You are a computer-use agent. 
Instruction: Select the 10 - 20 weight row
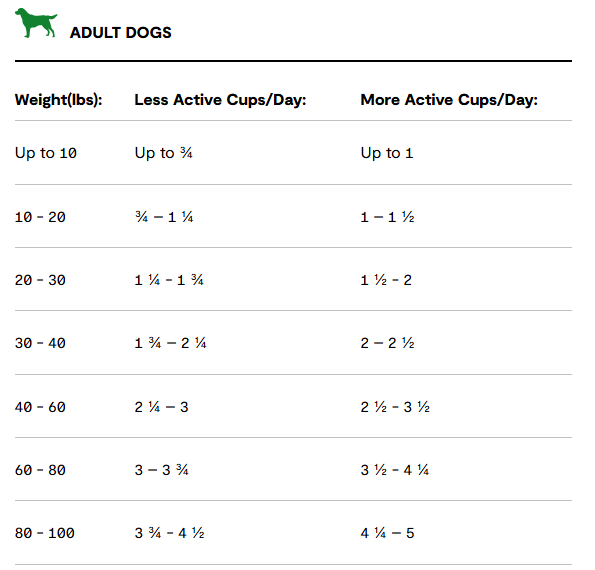[293, 217]
